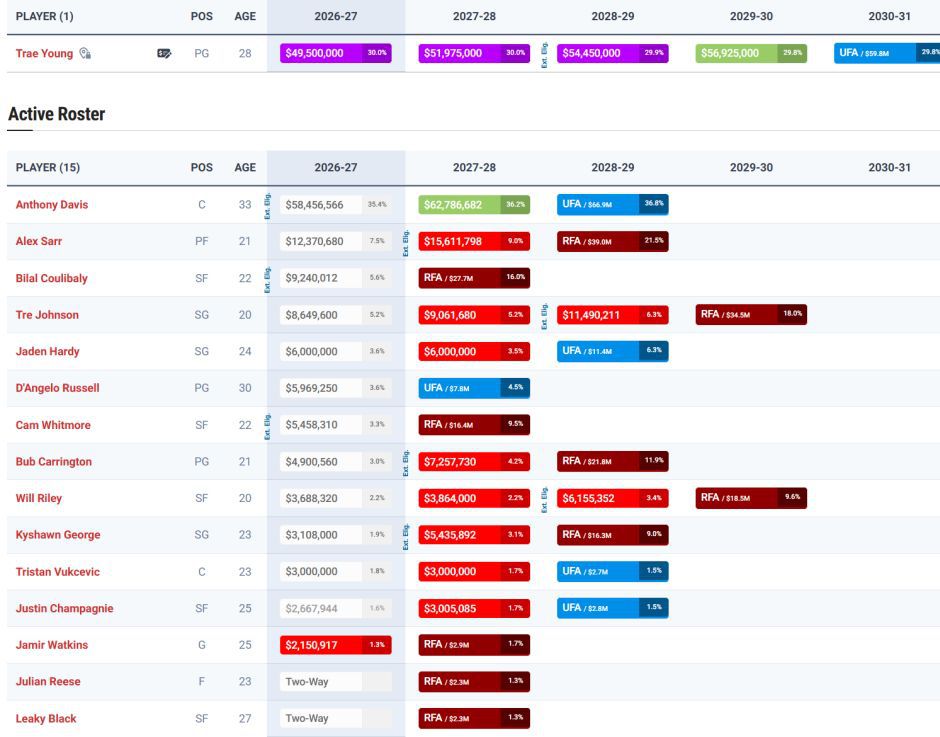Open Alex Sarr player link

tap(38, 241)
